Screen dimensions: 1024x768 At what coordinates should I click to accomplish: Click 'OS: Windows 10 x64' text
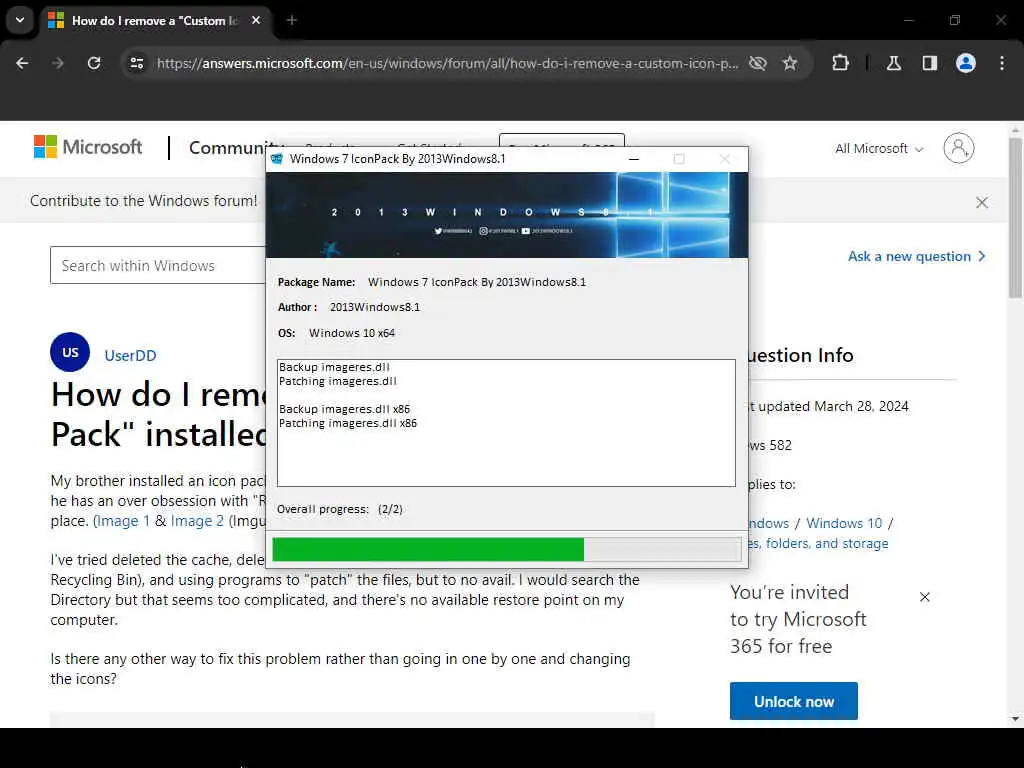click(x=336, y=333)
